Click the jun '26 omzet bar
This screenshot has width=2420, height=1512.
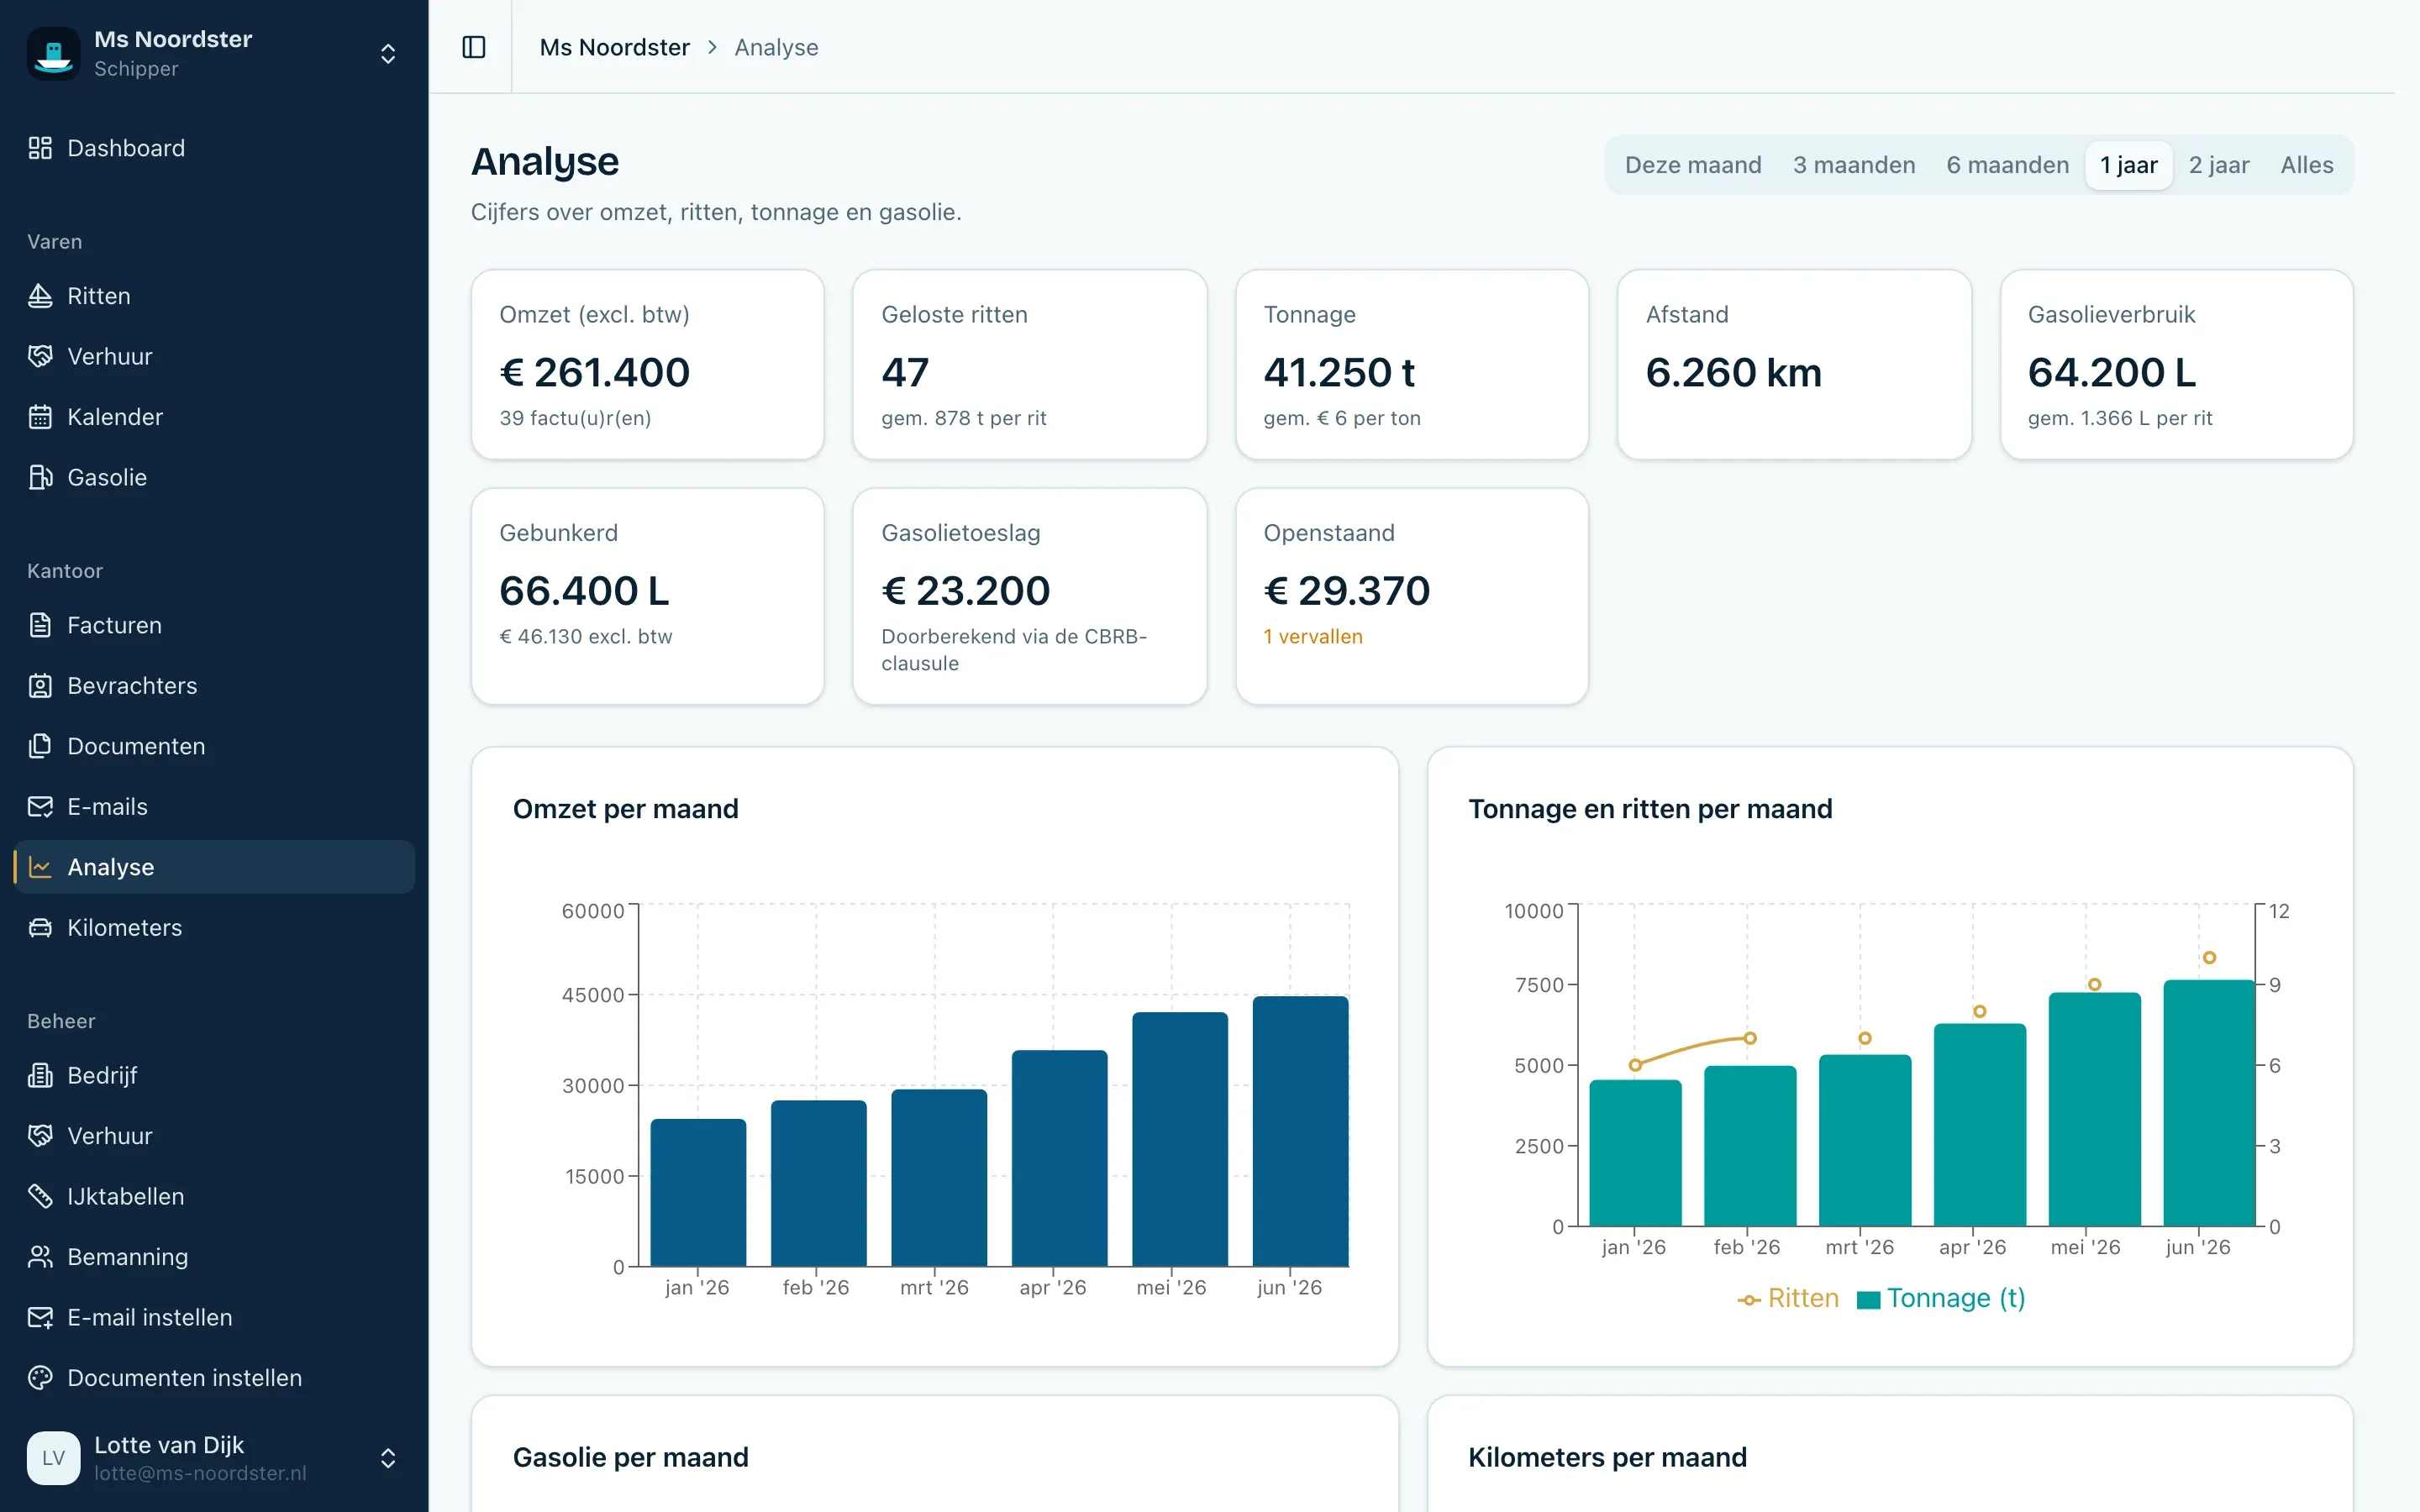point(1300,1131)
